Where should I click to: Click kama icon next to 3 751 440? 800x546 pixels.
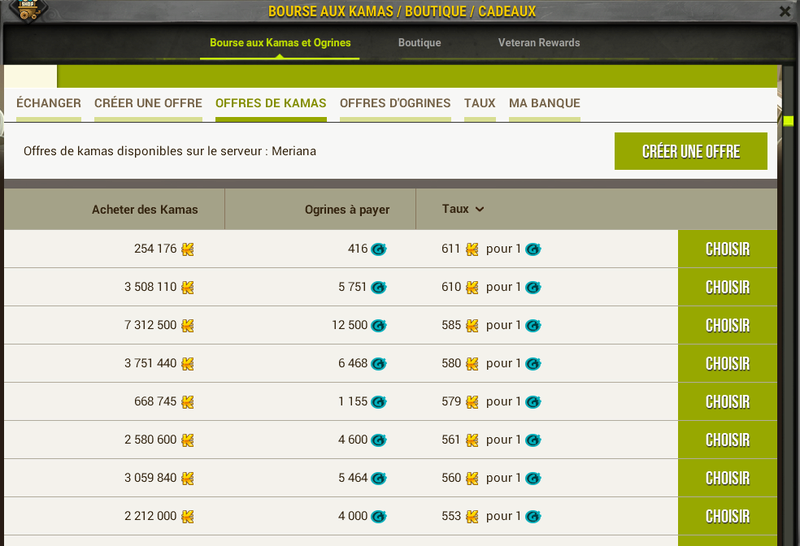tap(188, 364)
